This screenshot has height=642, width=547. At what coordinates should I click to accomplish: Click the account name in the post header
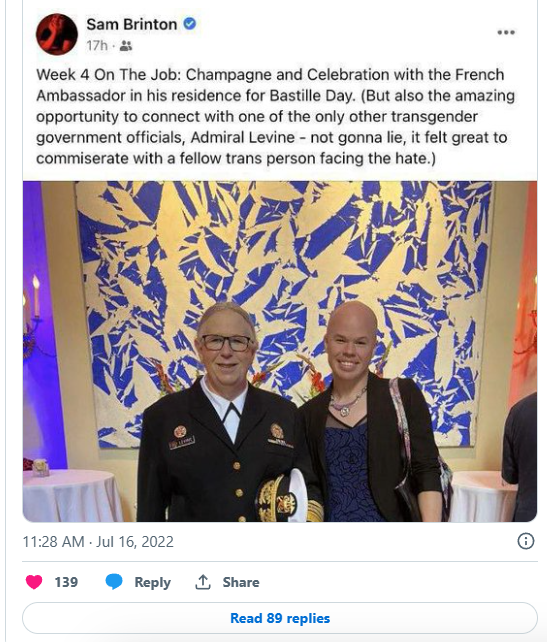tap(131, 25)
